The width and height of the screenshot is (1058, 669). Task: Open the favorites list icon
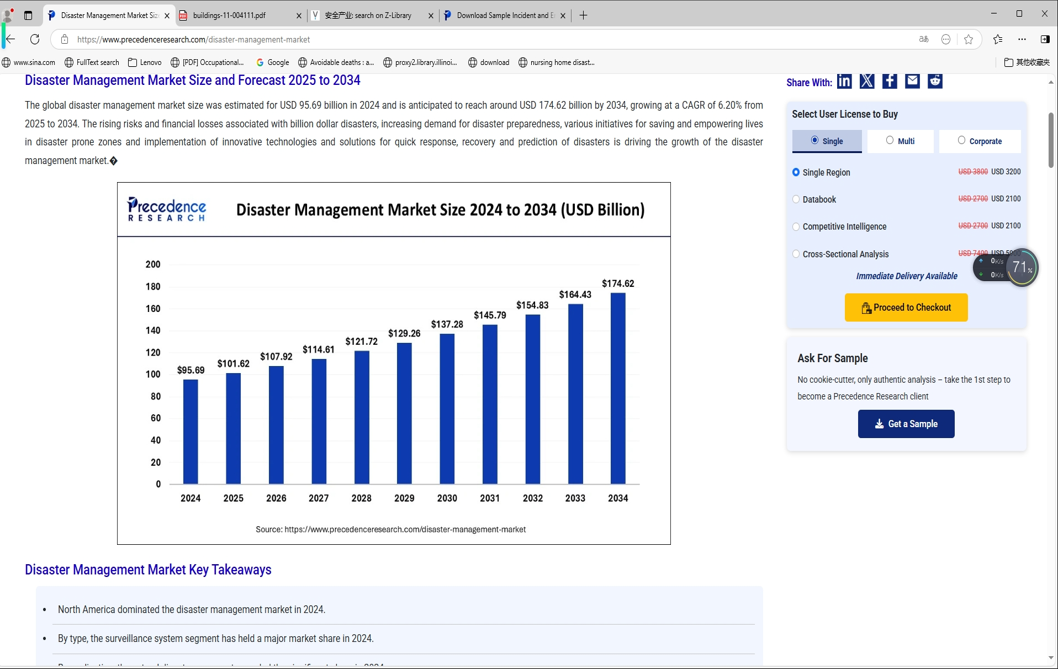(x=998, y=39)
